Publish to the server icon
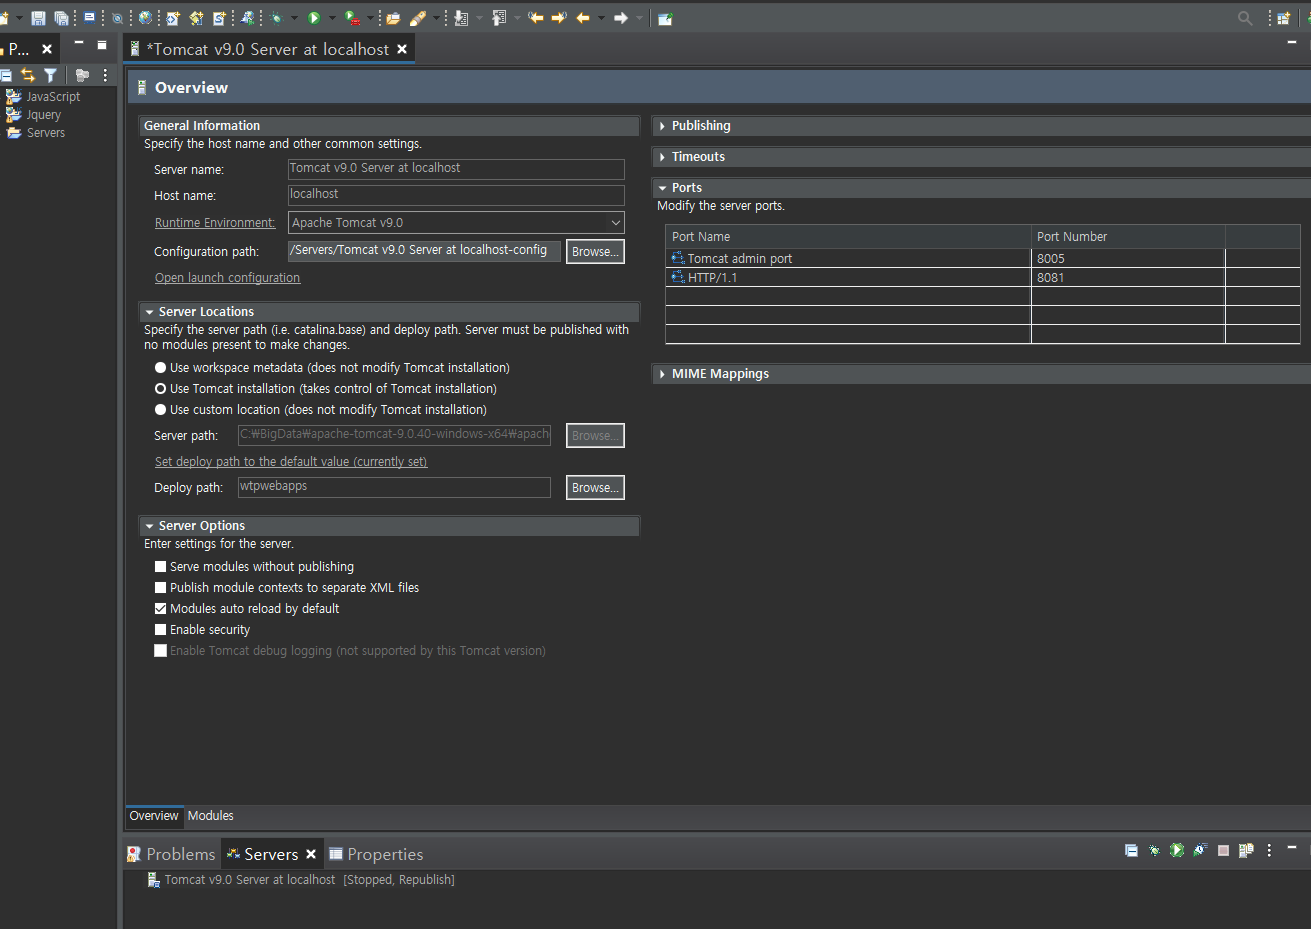Image resolution: width=1311 pixels, height=929 pixels. click(1246, 850)
